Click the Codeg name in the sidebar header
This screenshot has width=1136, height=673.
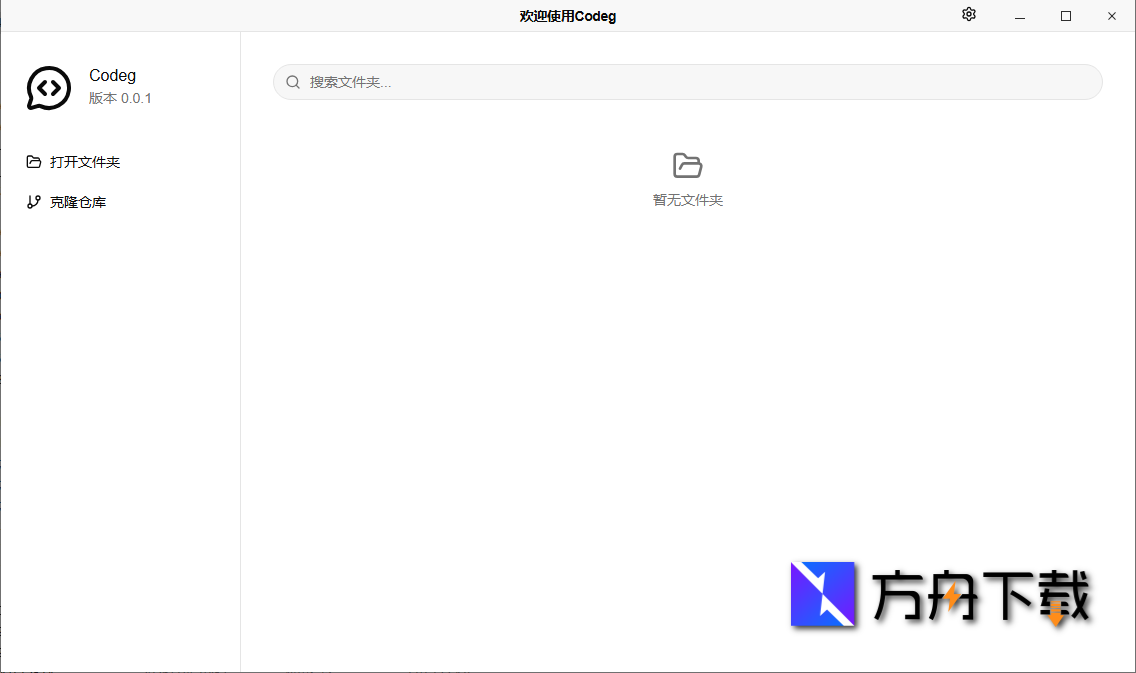pos(112,75)
